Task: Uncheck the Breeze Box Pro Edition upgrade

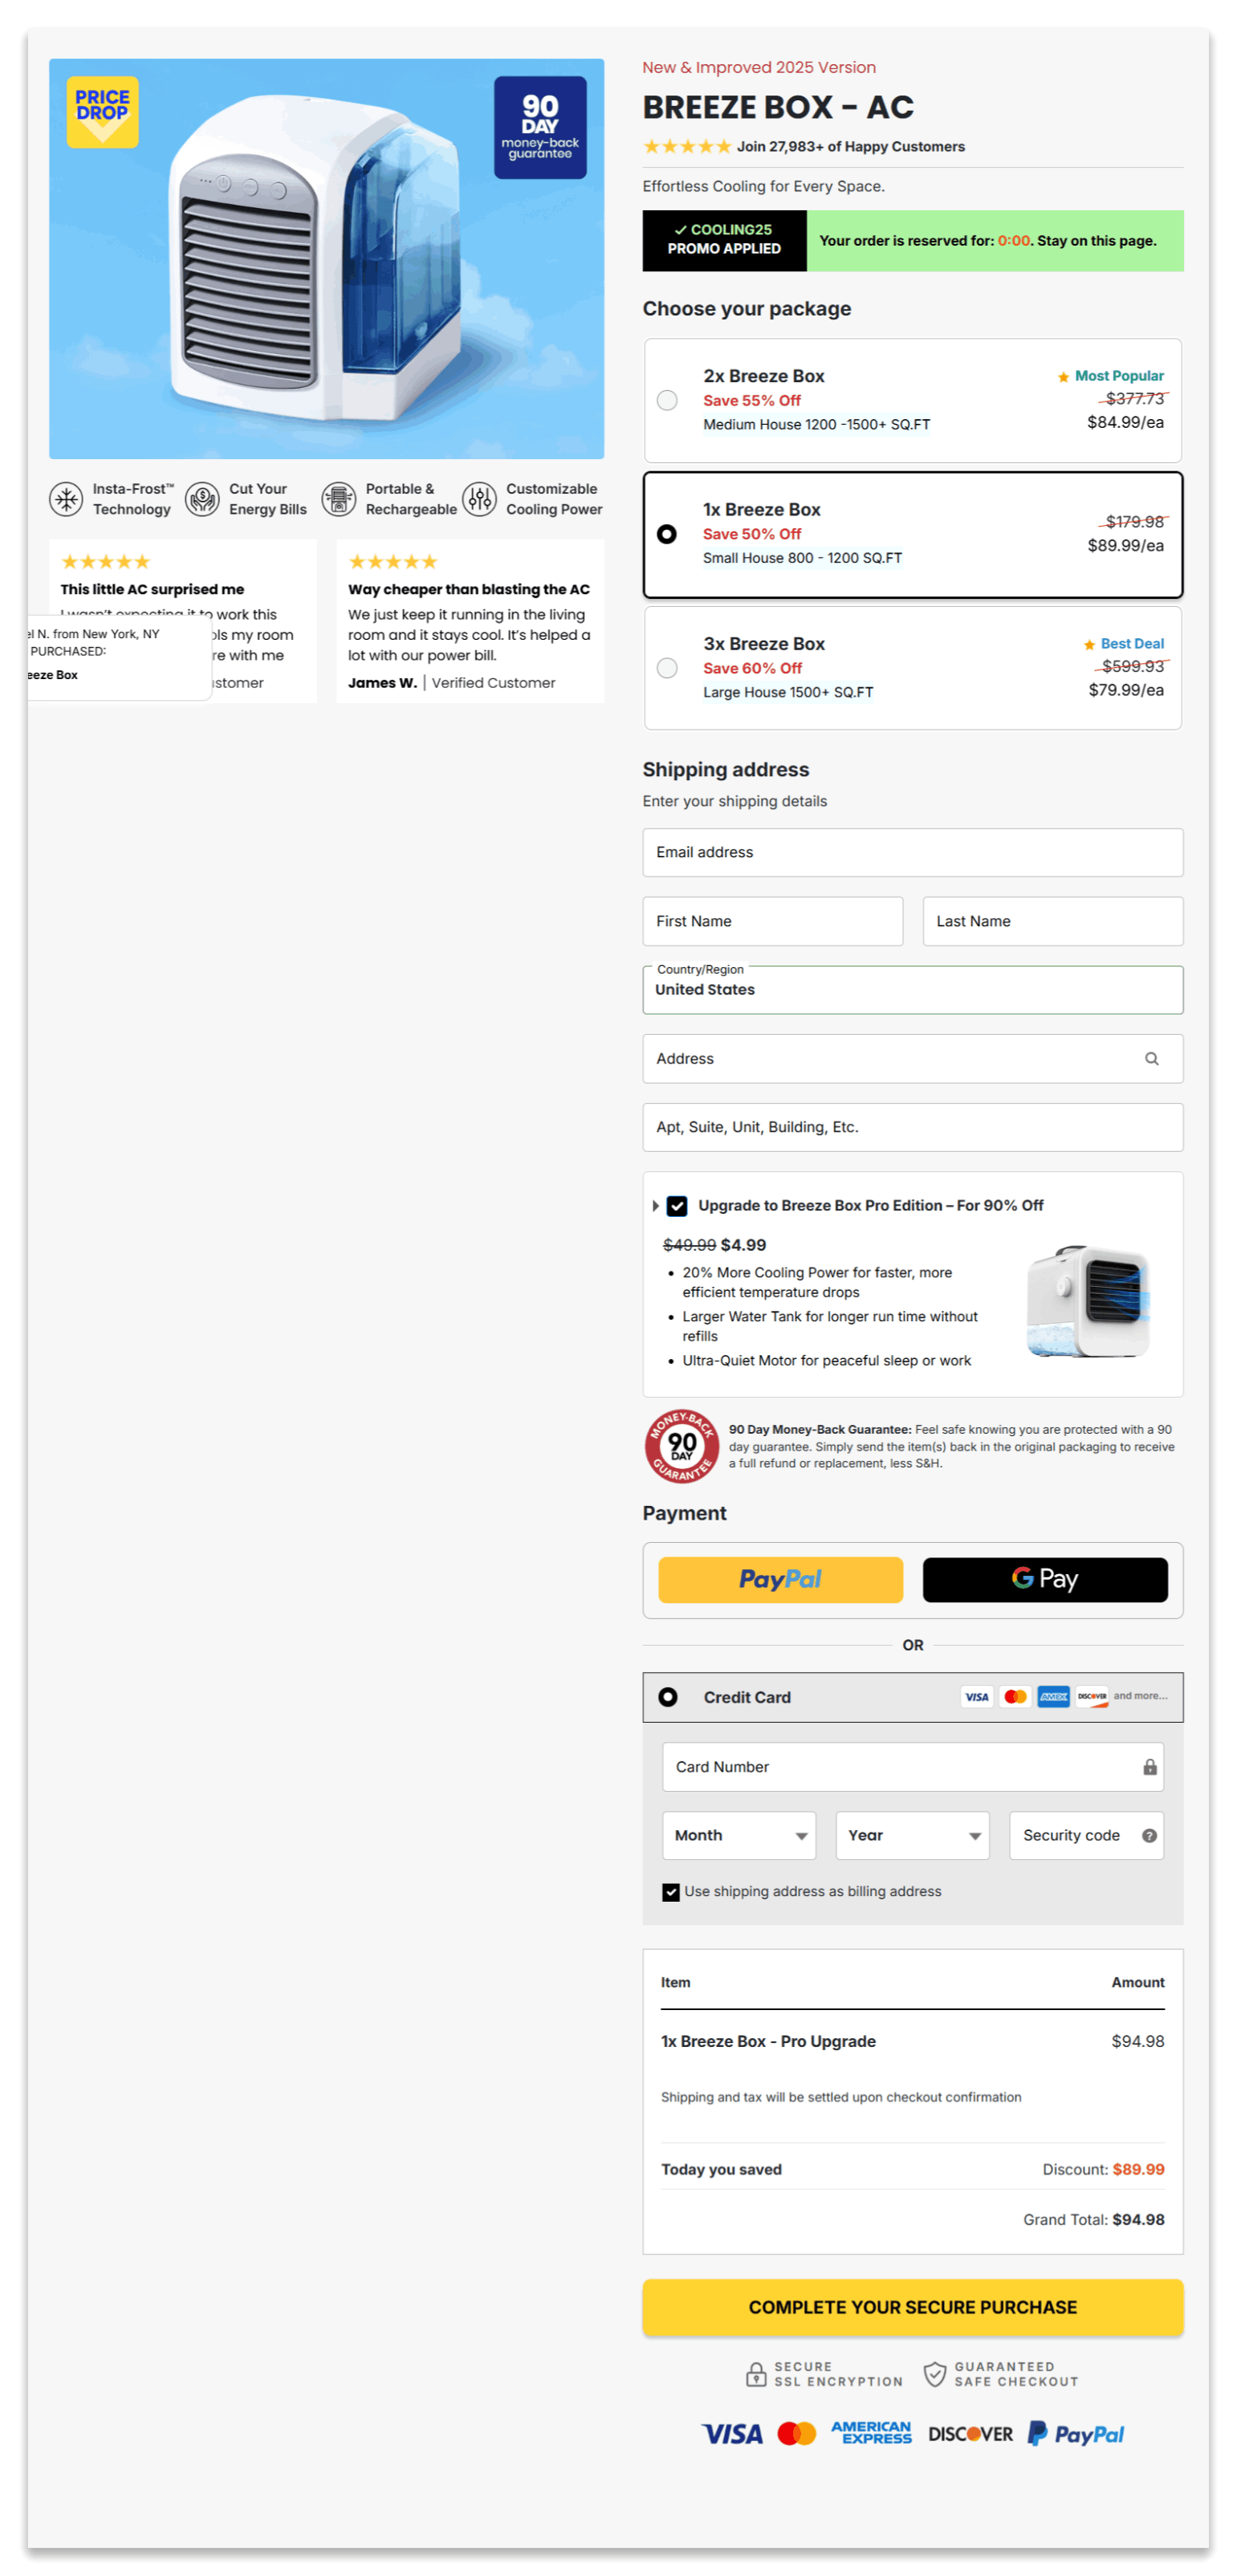Action: click(677, 1206)
